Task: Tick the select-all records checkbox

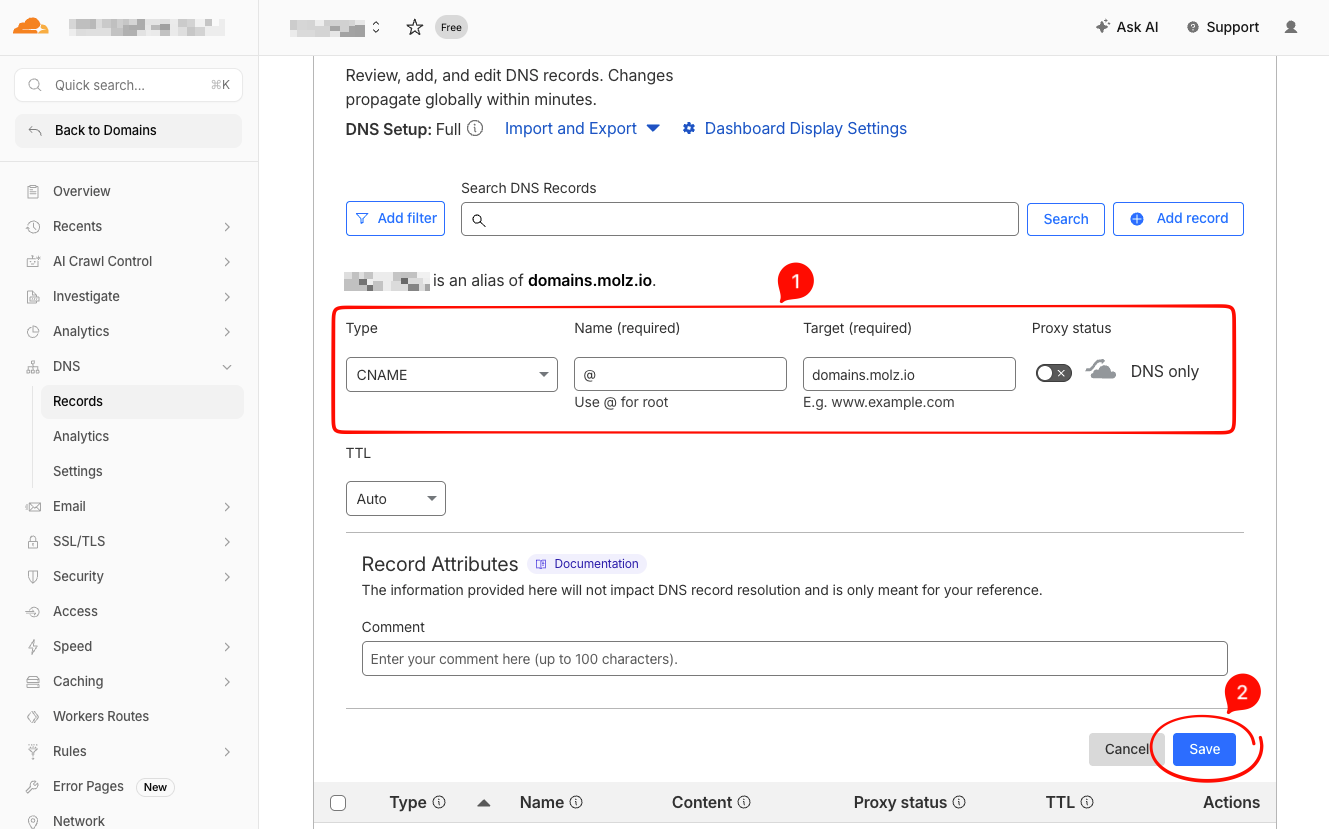Action: point(338,803)
